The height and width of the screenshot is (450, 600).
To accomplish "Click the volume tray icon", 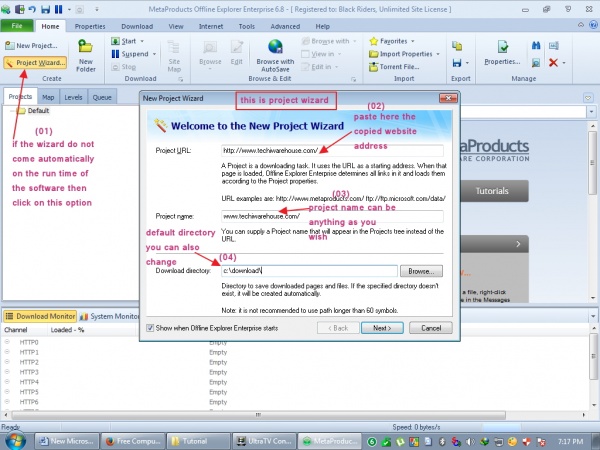I will [x=470, y=442].
